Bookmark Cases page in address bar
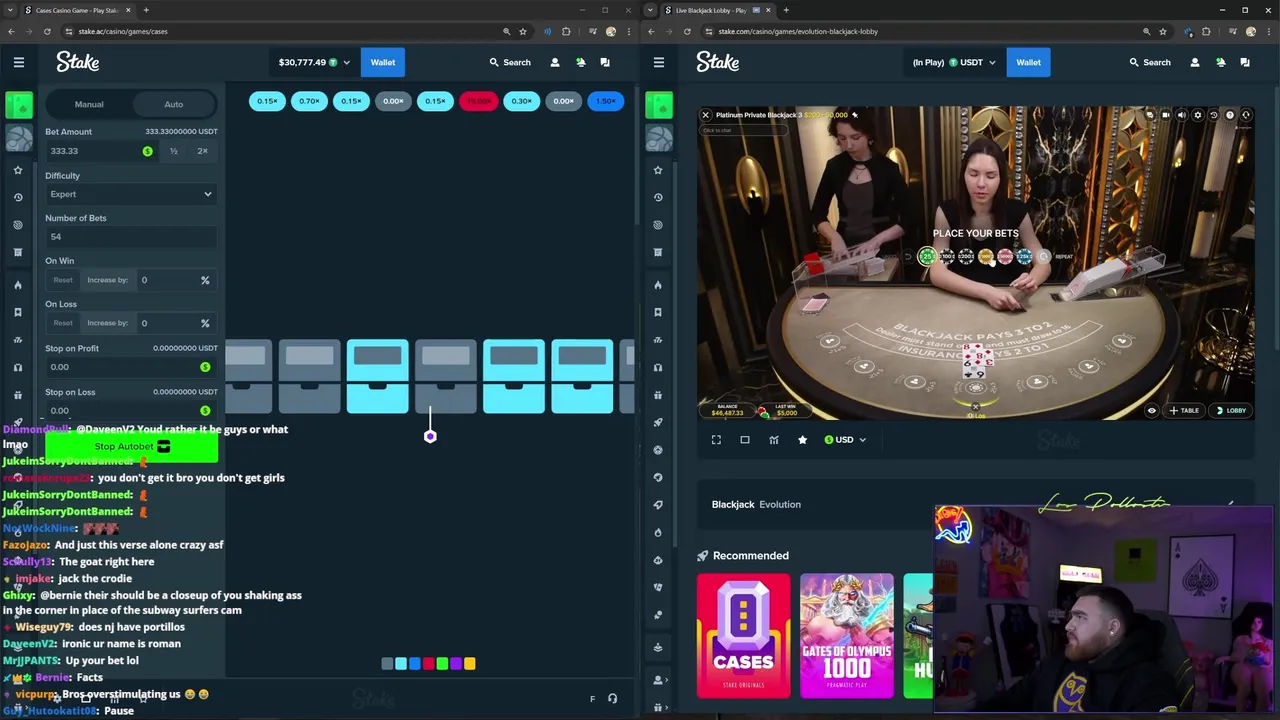 coord(523,31)
